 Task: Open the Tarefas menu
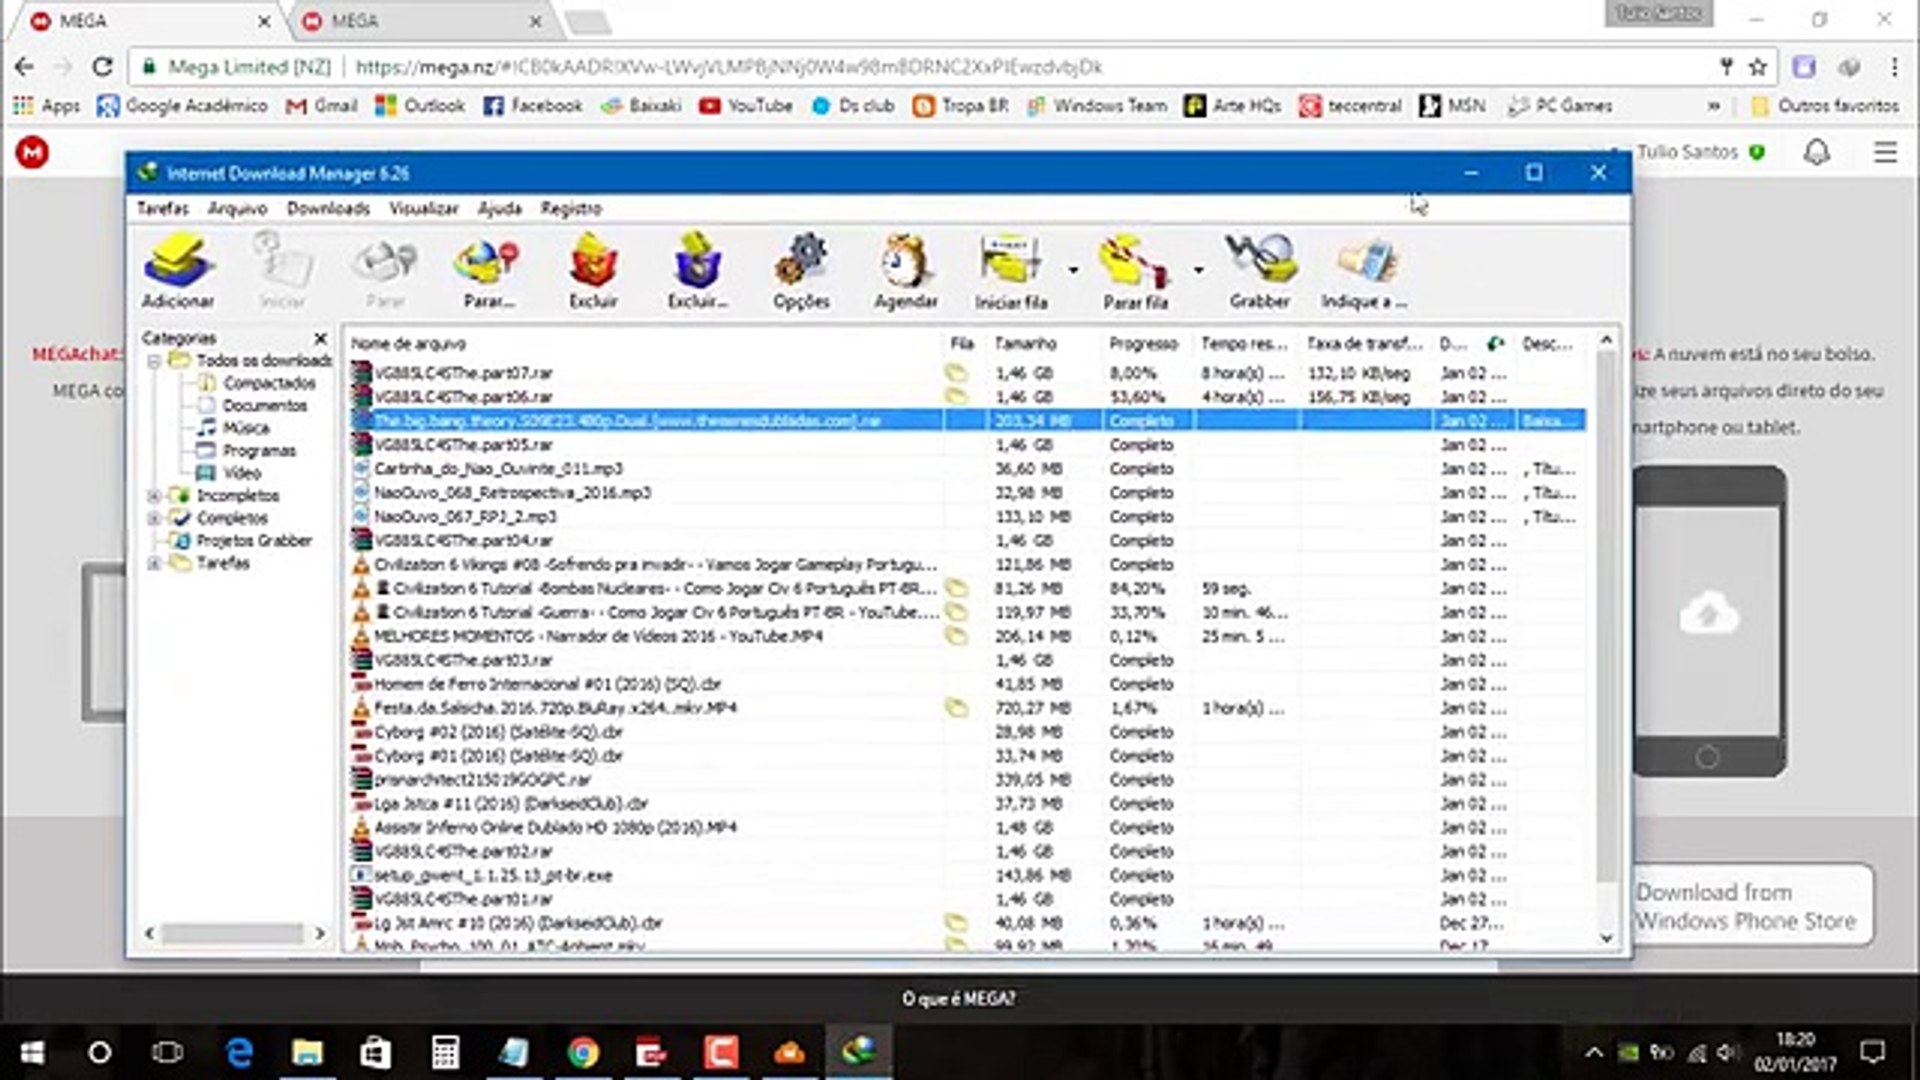(x=163, y=208)
